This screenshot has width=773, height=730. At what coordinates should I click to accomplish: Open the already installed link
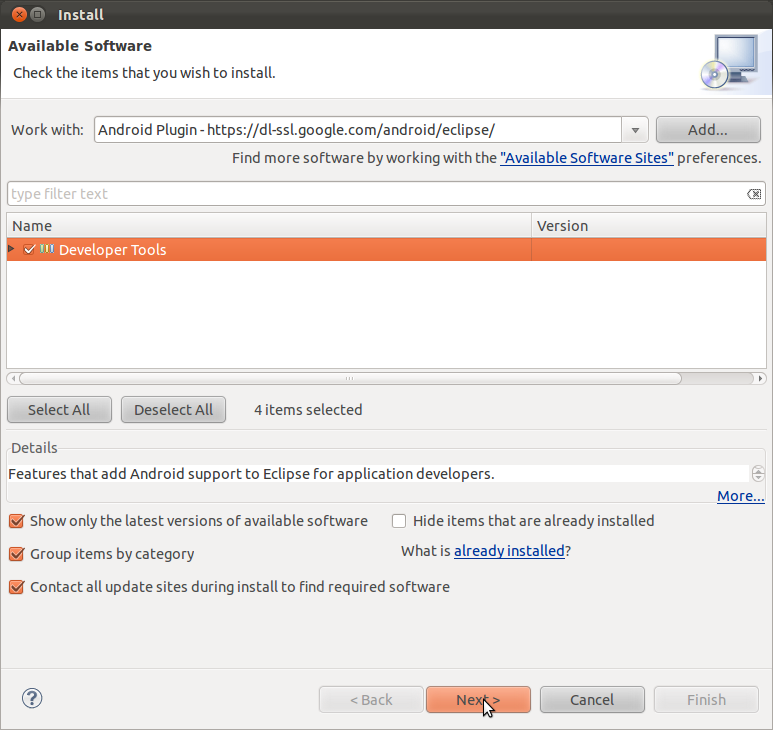tap(509, 551)
